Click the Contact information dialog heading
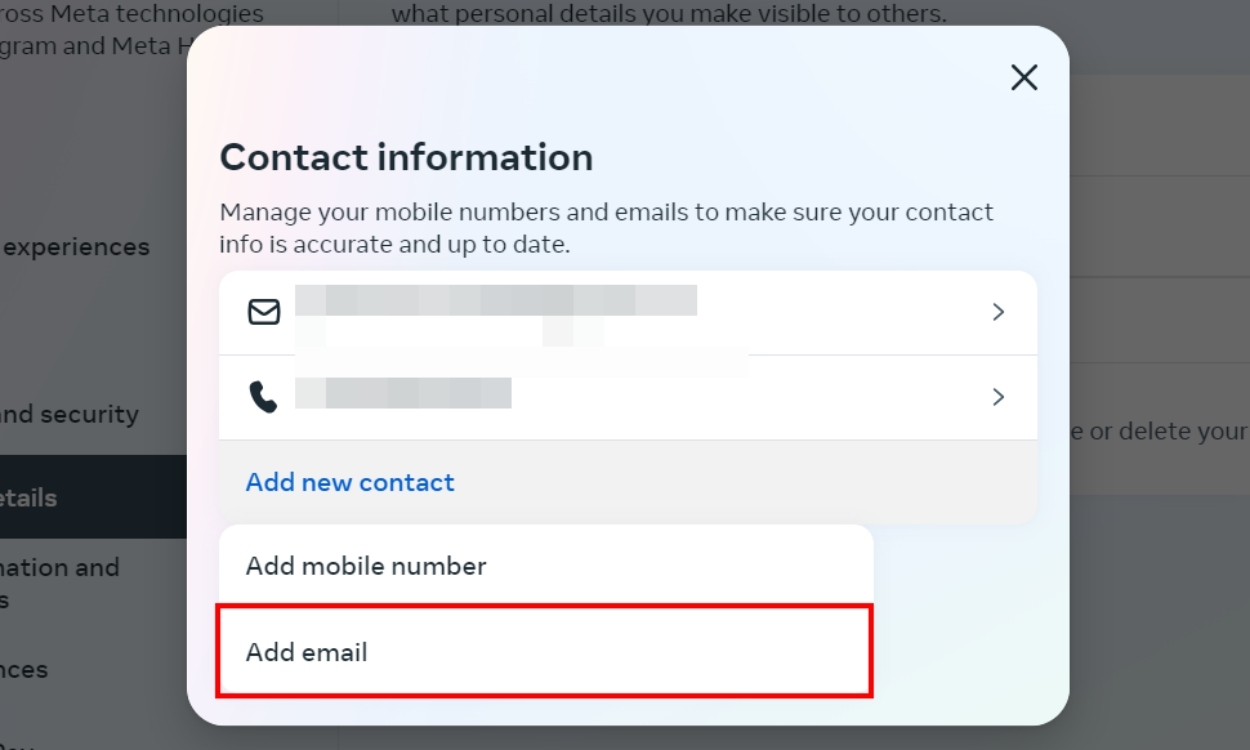Screen dimensions: 1250x750 coord(405,157)
